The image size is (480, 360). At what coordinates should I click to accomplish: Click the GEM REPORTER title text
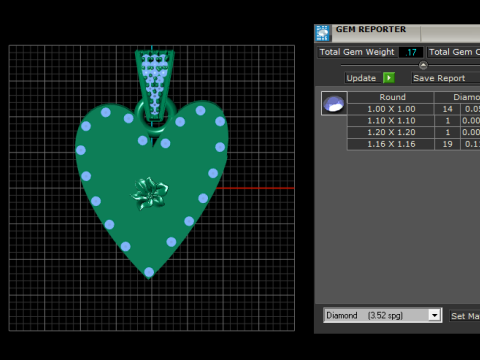[371, 29]
